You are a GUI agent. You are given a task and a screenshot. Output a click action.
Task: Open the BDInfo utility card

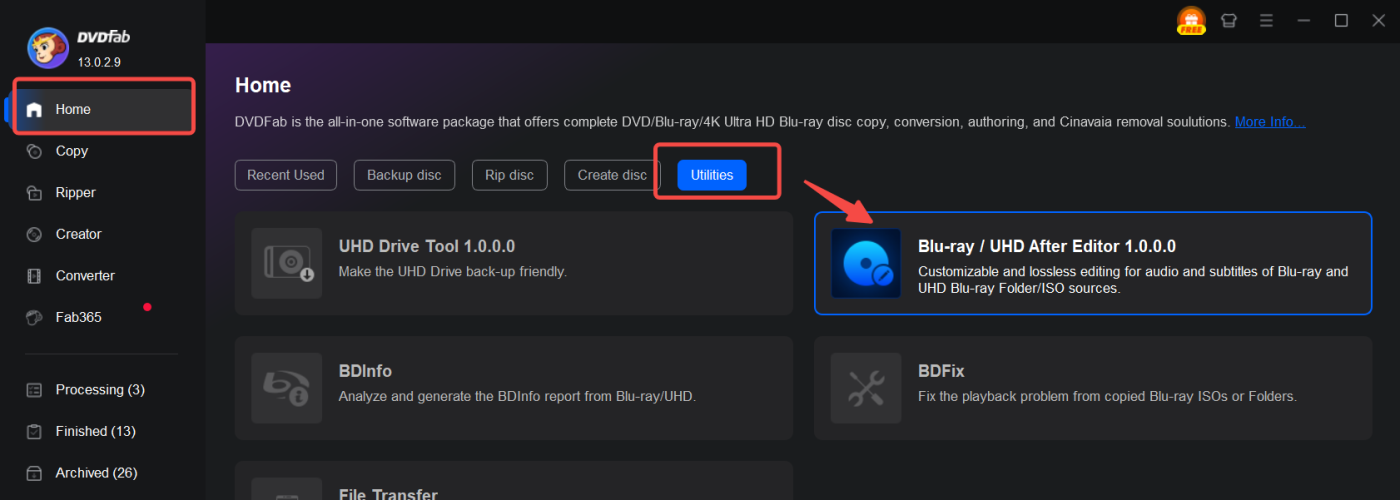[x=514, y=388]
